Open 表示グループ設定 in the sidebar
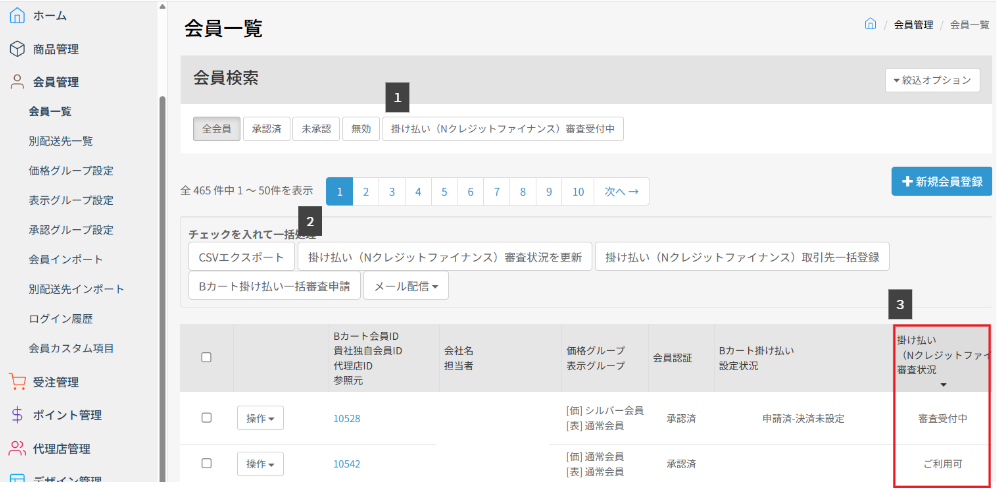Viewport: 999px width, 492px height. pyautogui.click(x=71, y=200)
